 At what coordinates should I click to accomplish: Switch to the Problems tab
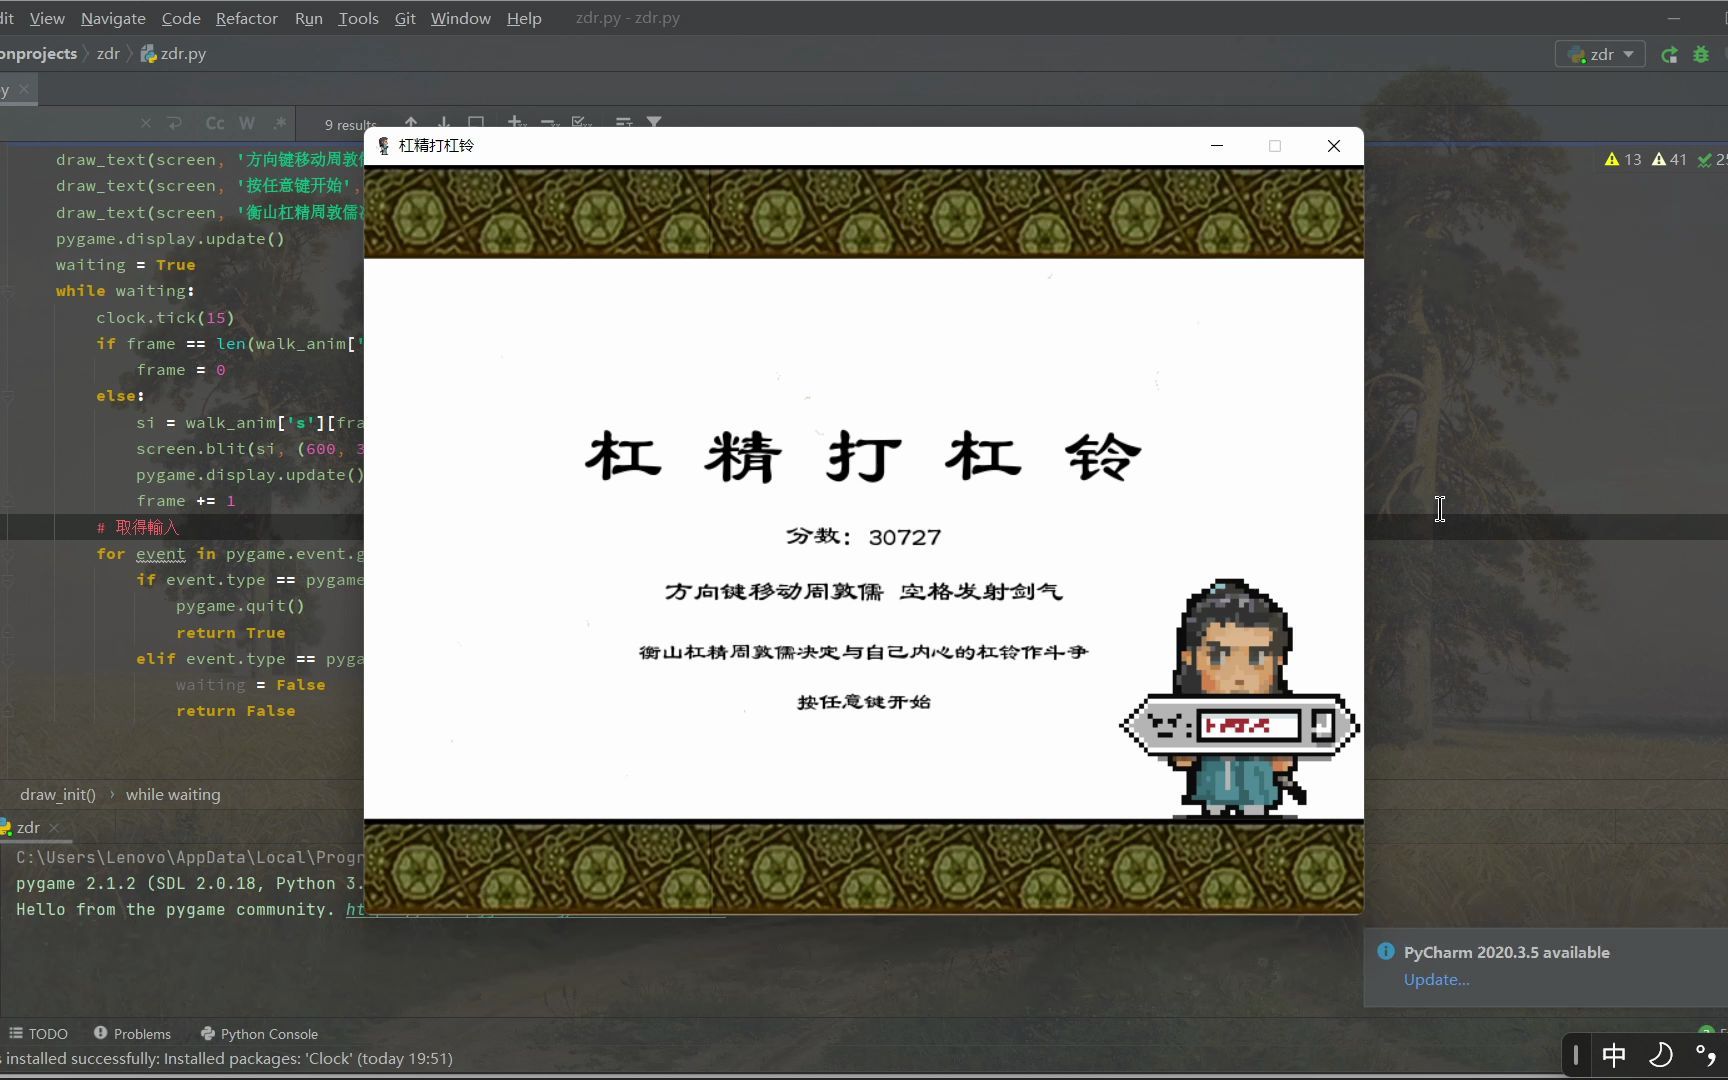141,1033
